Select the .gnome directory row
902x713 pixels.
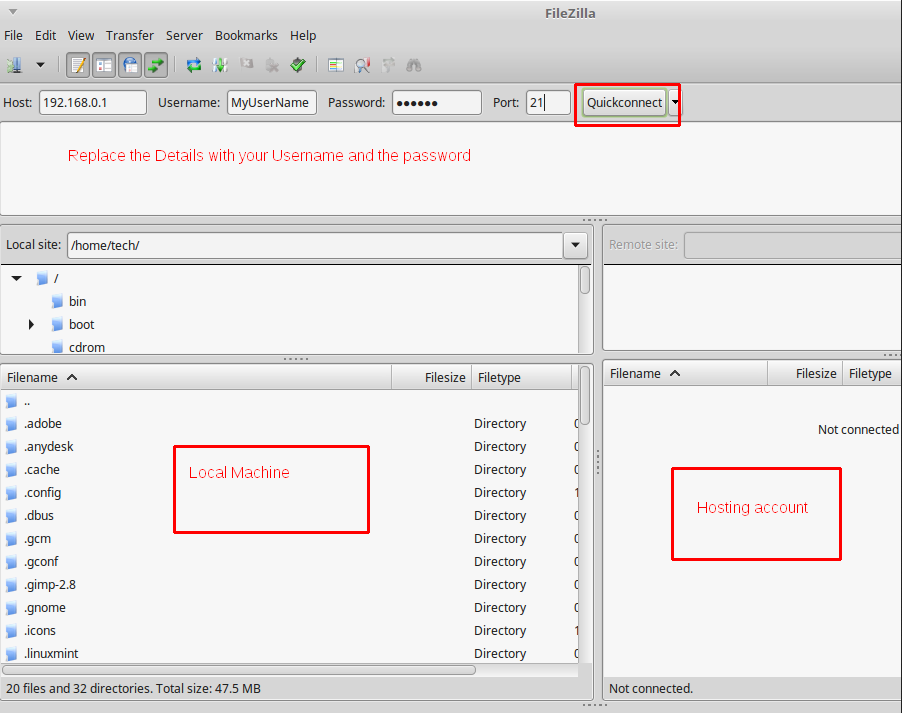pos(289,608)
